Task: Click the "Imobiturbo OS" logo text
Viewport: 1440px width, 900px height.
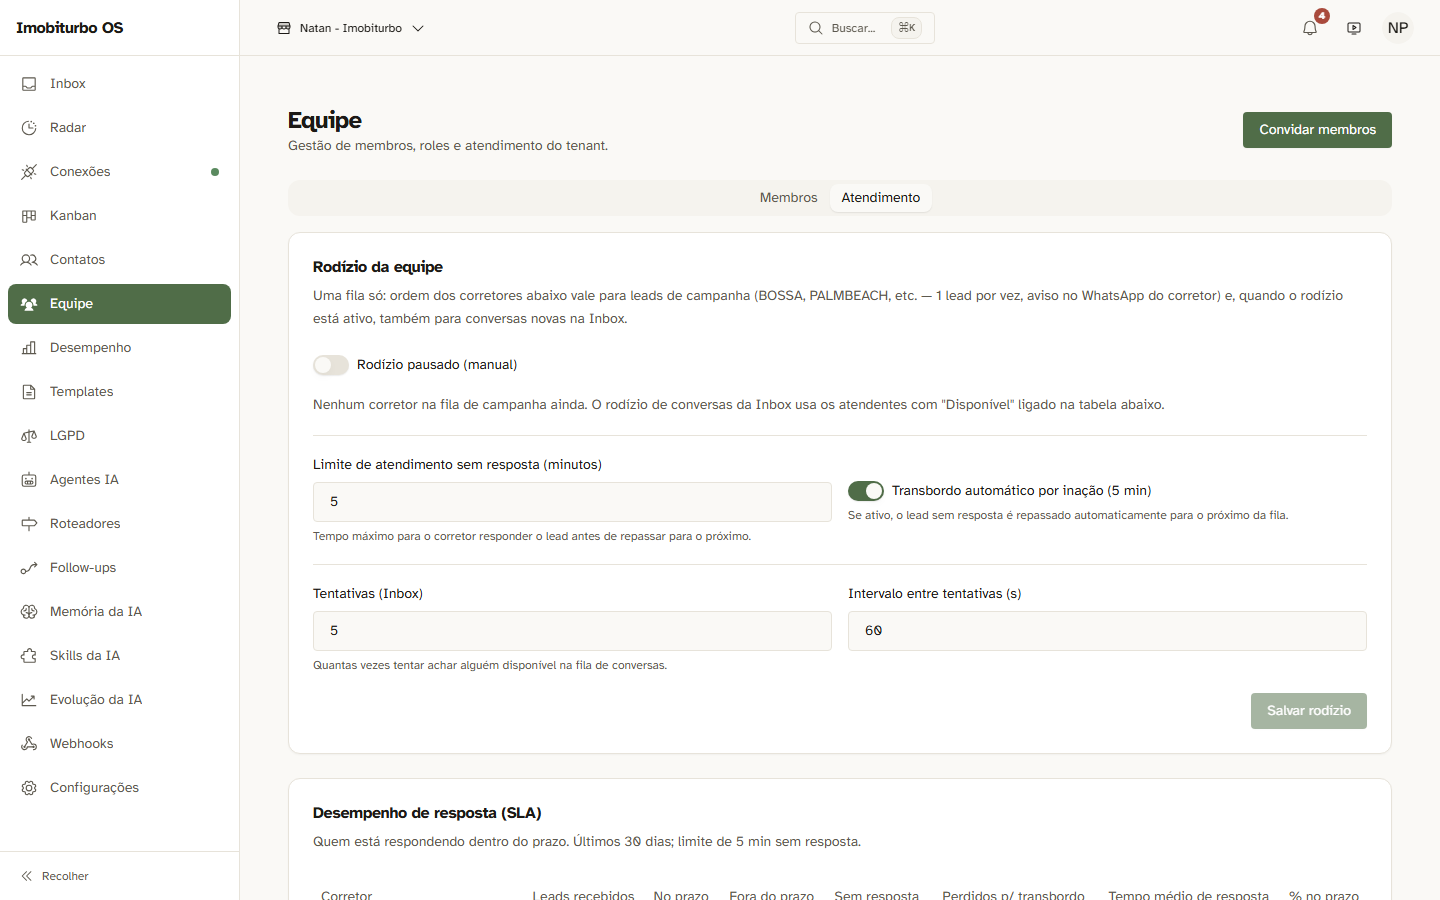Action: click(x=70, y=28)
